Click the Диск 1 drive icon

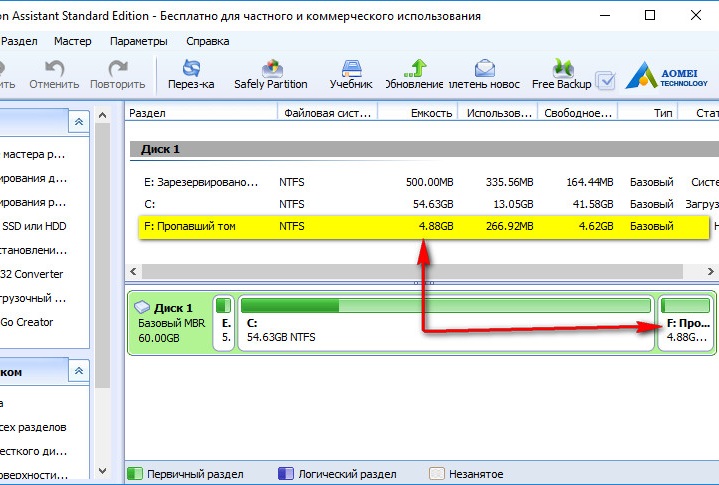click(x=142, y=307)
